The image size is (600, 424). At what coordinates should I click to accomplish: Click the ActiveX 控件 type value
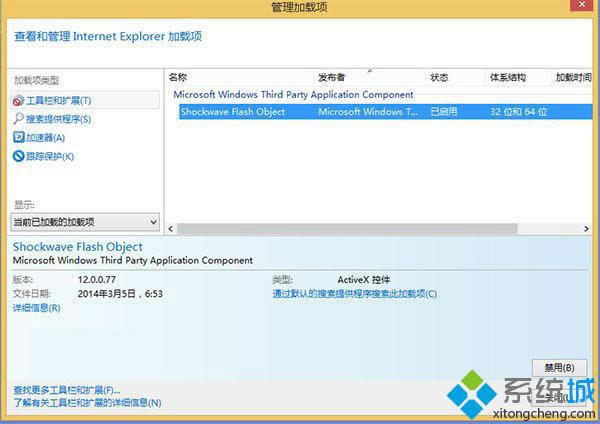[x=364, y=280]
